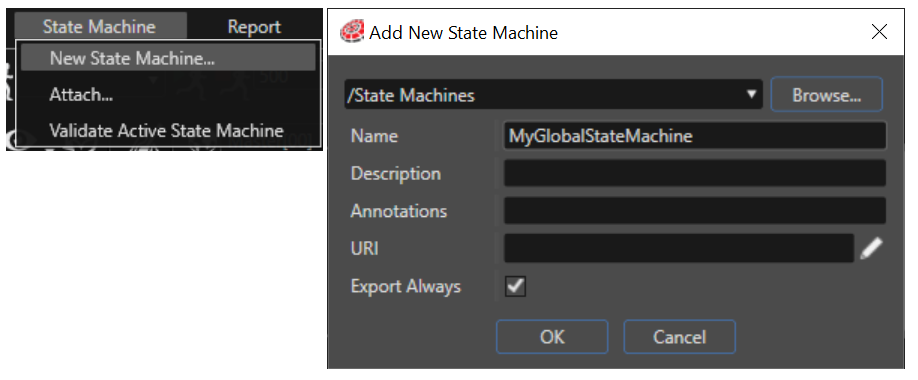
Task: Open the /State Machines path dropdown
Action: 553,95
